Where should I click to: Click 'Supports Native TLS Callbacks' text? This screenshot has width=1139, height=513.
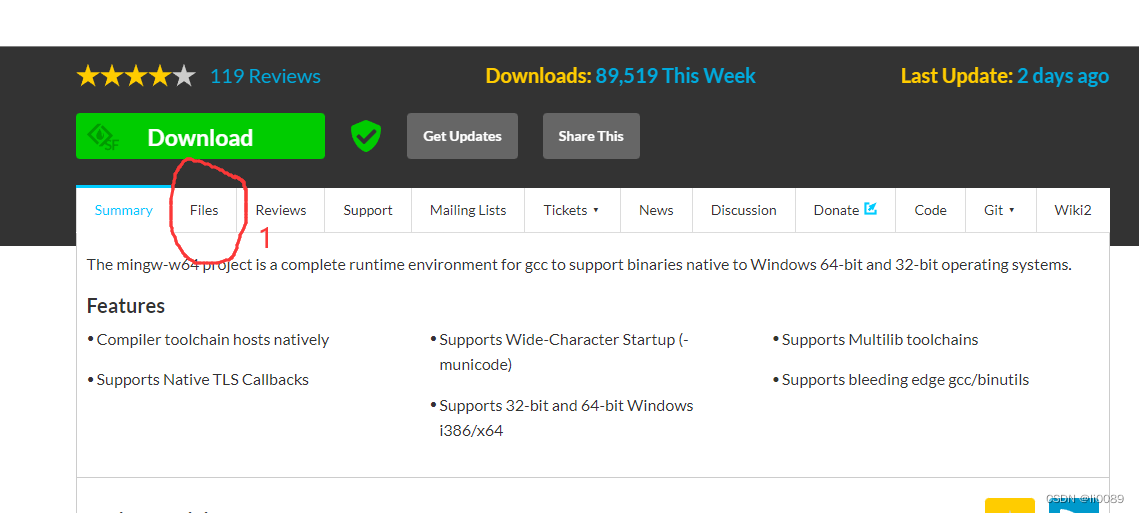[203, 379]
